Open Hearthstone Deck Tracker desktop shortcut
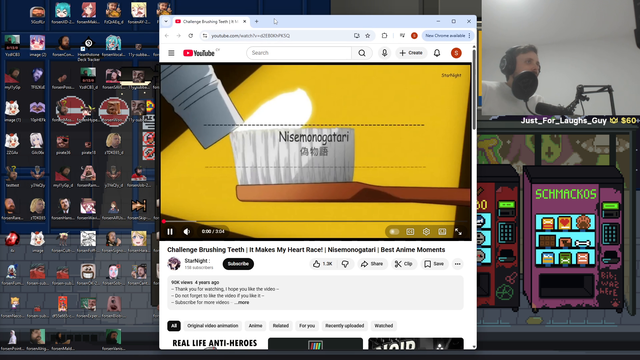This screenshot has width=640, height=360. pos(89,49)
